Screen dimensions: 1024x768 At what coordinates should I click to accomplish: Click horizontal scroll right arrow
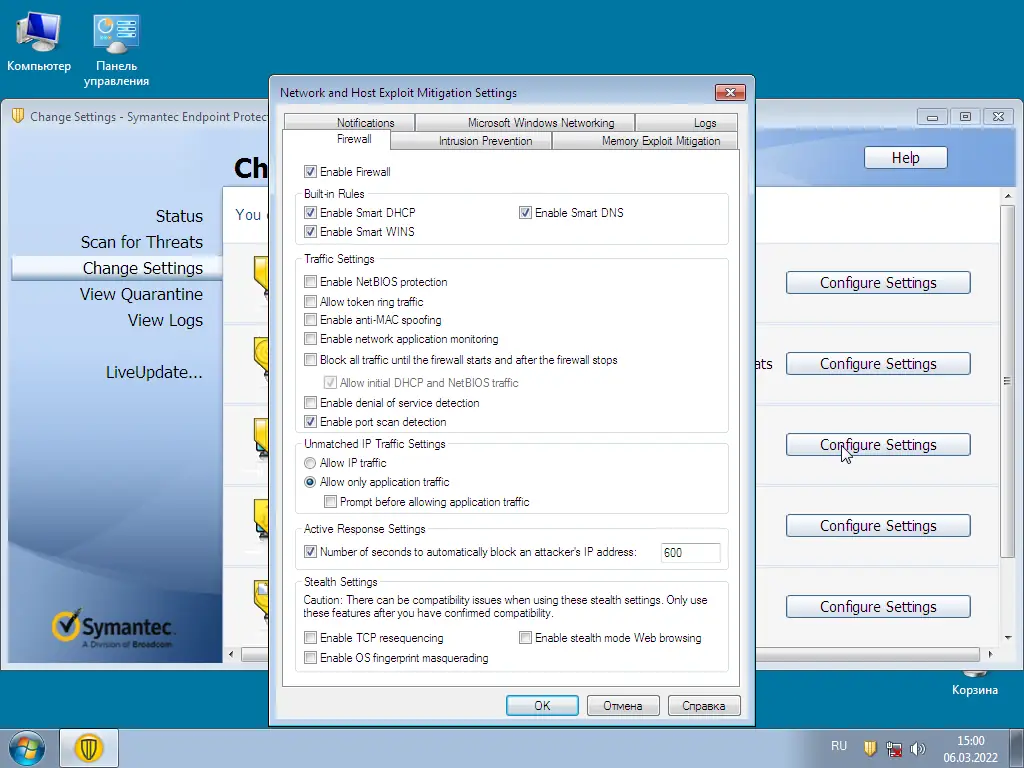click(990, 654)
